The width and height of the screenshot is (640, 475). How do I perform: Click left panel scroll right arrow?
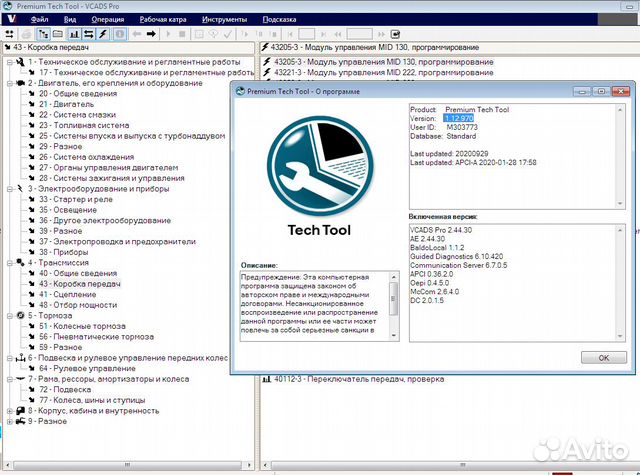[249, 465]
